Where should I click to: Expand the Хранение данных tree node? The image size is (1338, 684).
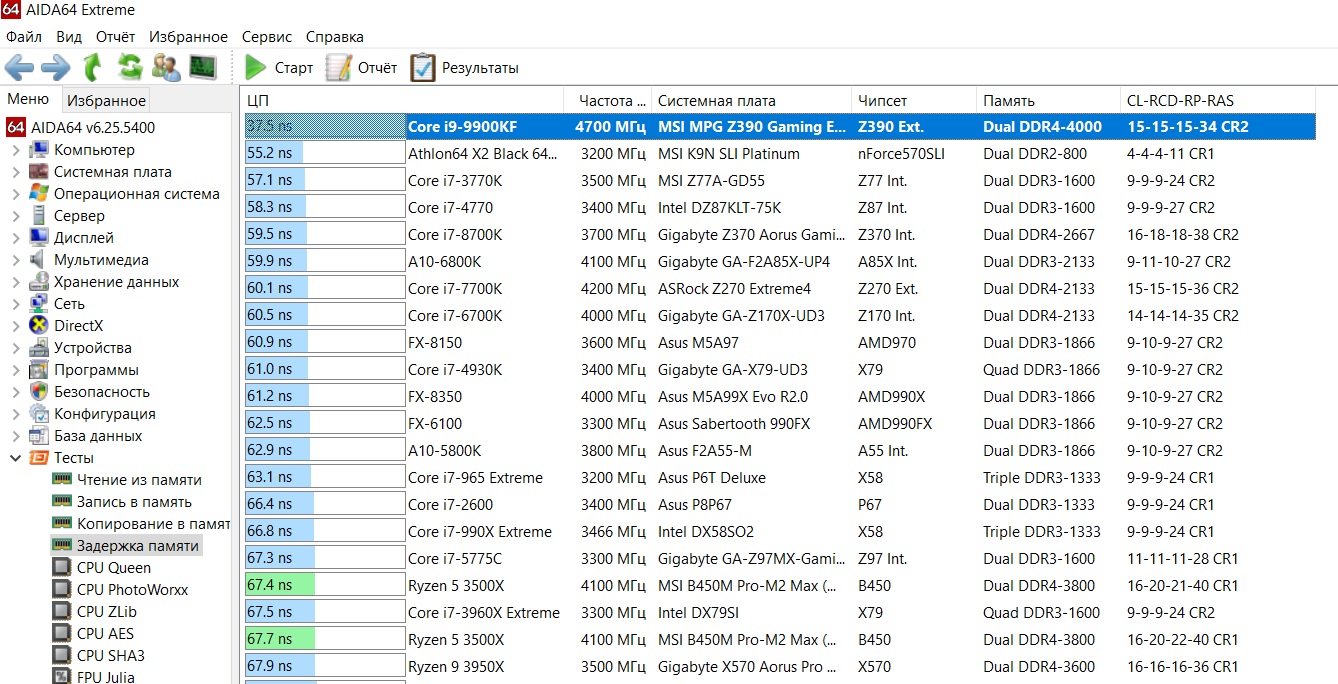16,282
